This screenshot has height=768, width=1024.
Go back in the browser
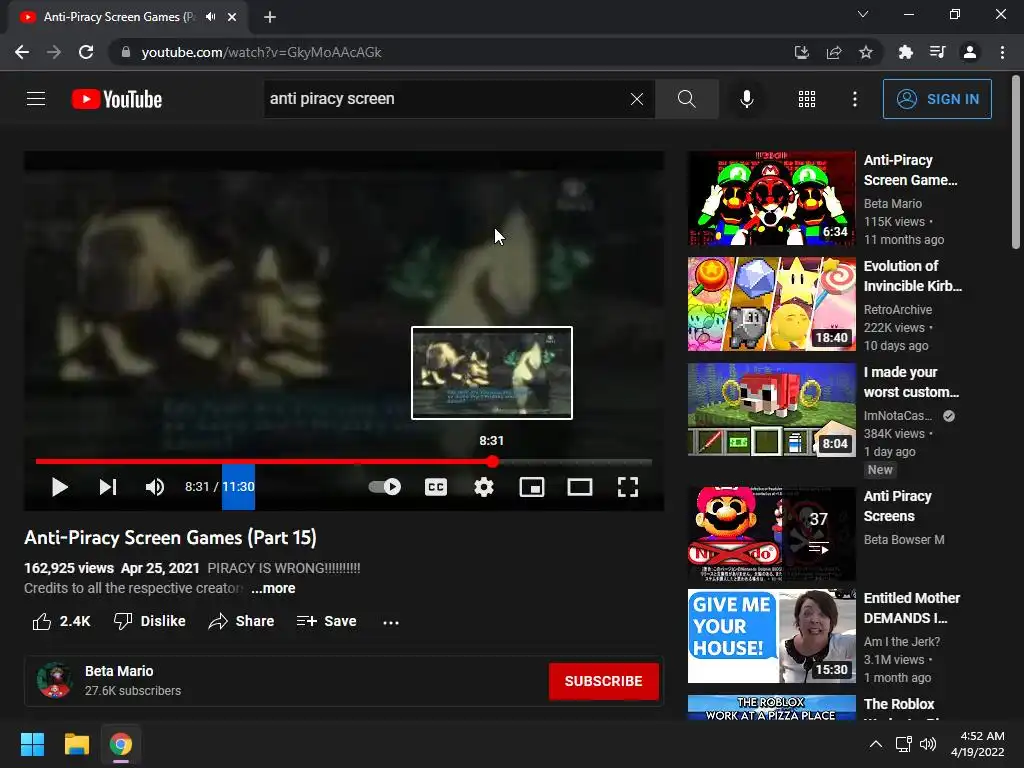[22, 52]
